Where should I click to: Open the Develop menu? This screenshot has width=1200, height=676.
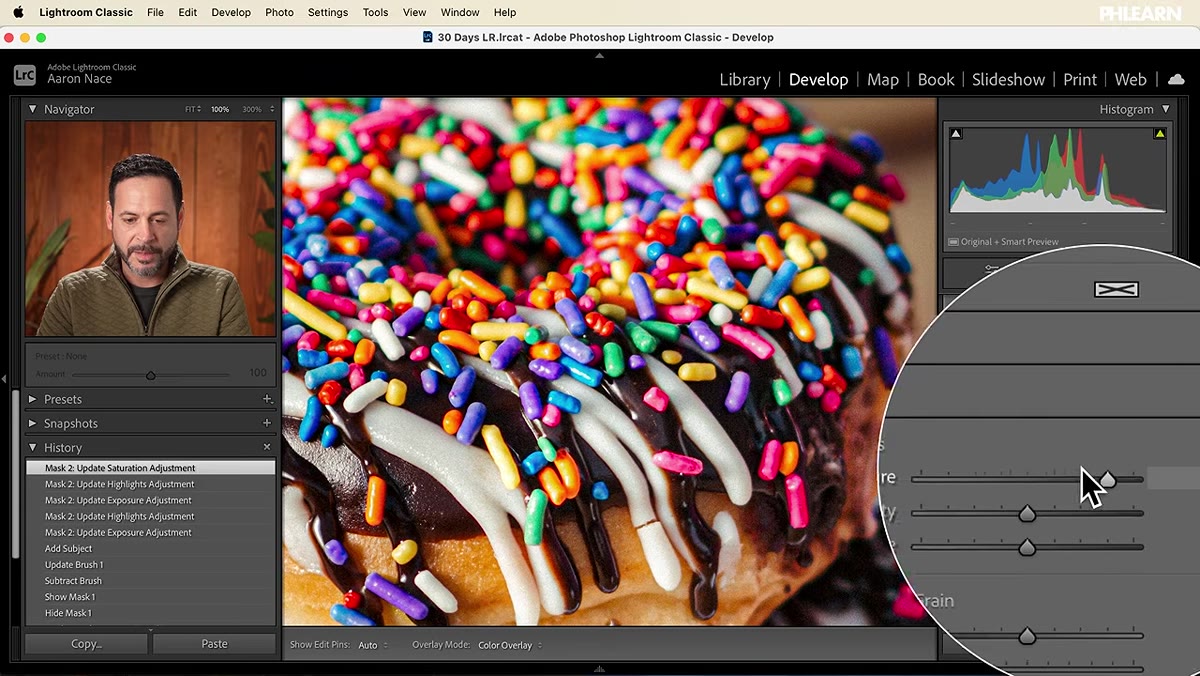pyautogui.click(x=231, y=12)
